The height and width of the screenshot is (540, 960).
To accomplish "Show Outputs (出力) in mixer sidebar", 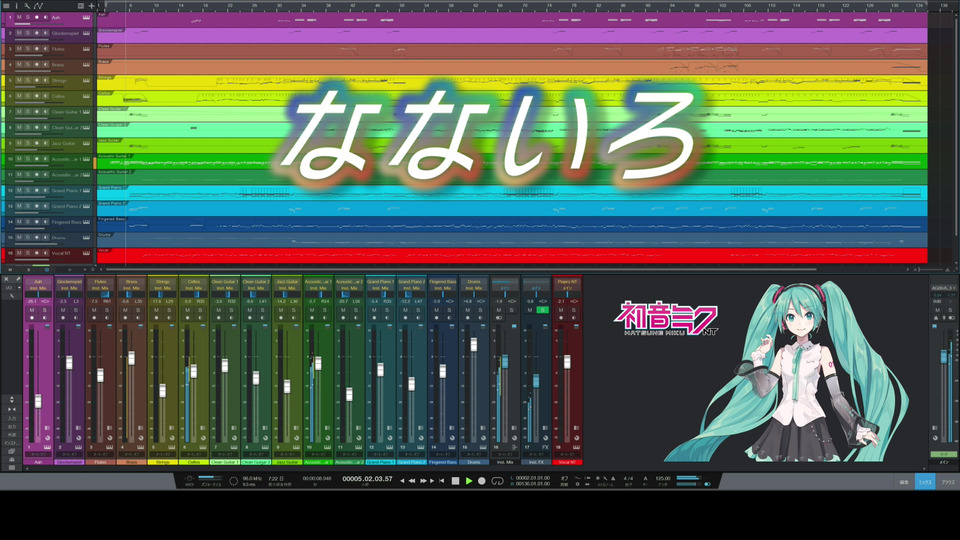I will click(x=12, y=427).
